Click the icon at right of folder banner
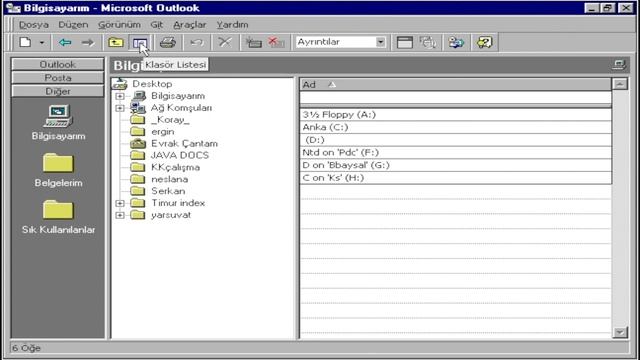Image resolution: width=640 pixels, height=360 pixels. 619,65
